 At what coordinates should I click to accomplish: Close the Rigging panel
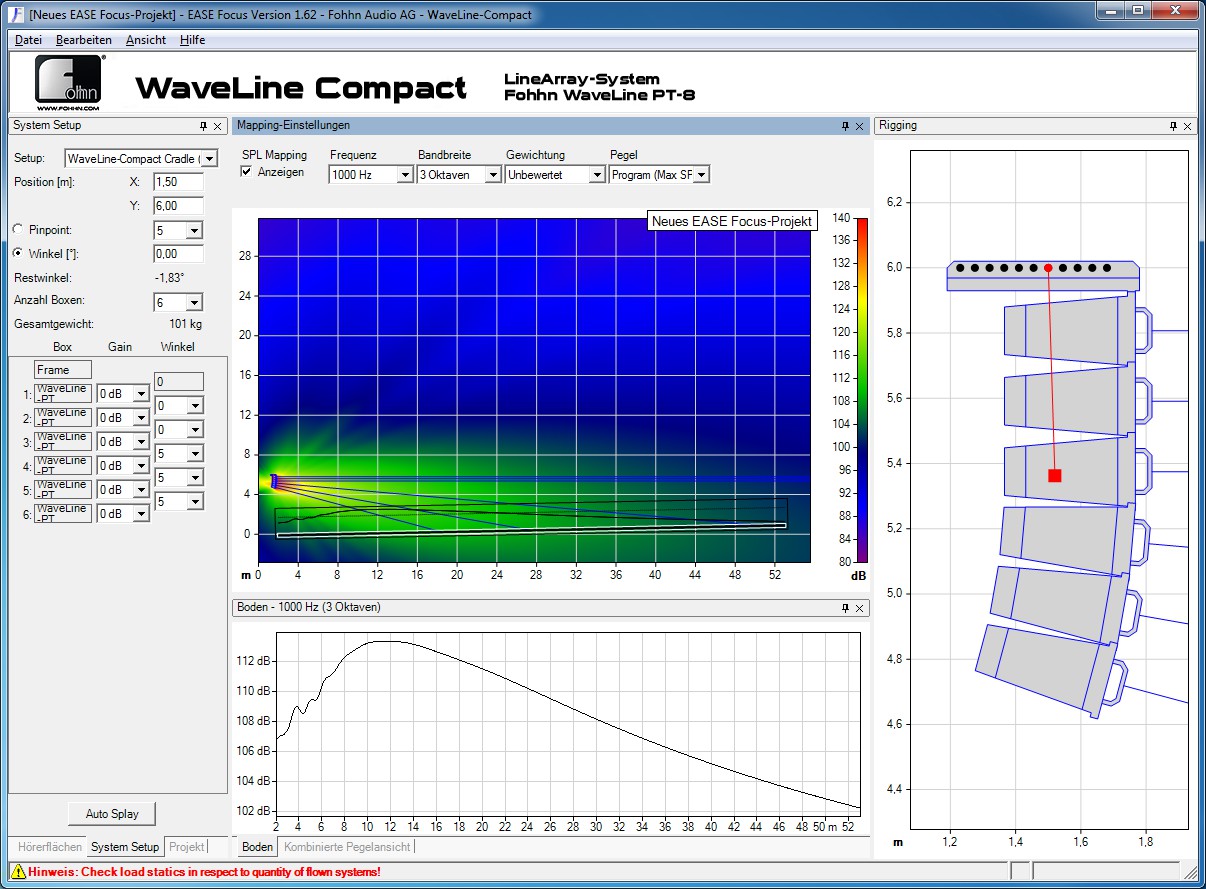[x=1188, y=126]
